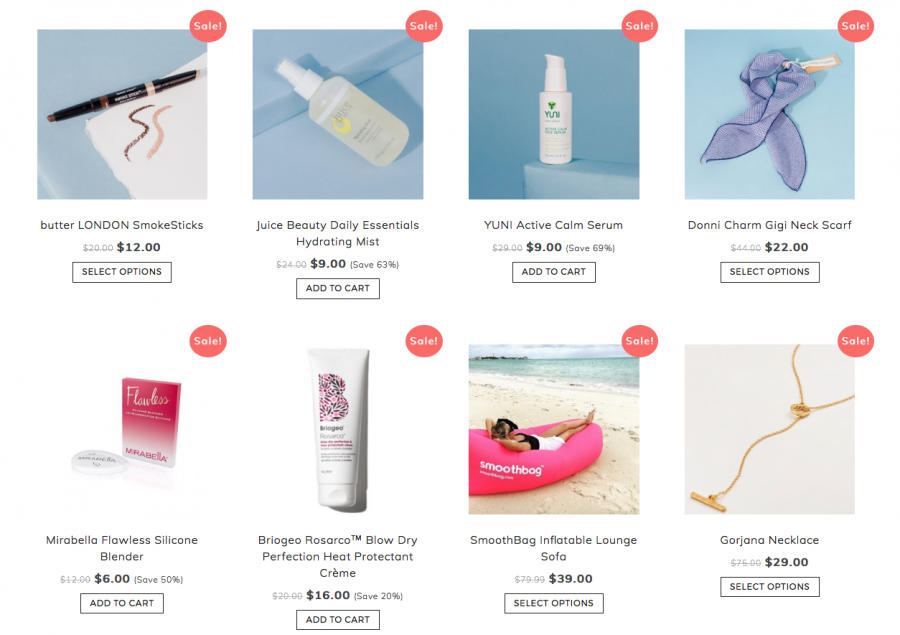Add Briogeo Rosarco heat protectant to cart
Viewport: 900px width, 635px height.
coord(338,620)
